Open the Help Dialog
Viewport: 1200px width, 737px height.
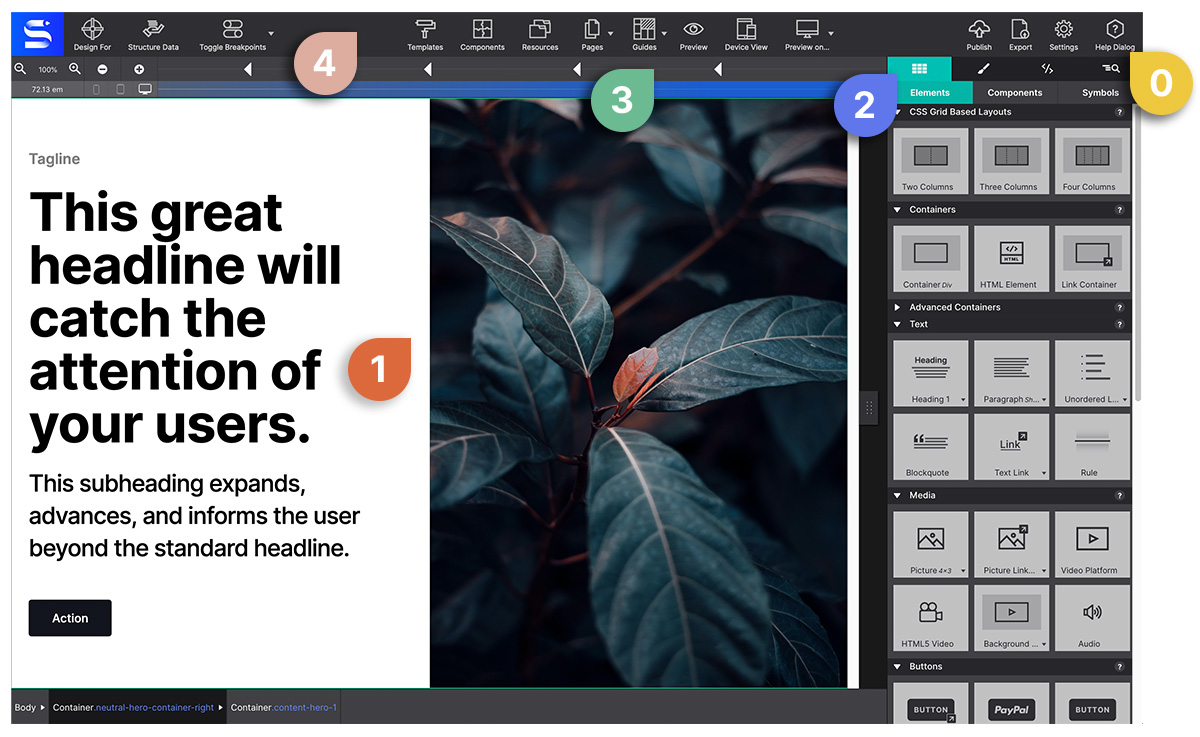[x=1114, y=34]
